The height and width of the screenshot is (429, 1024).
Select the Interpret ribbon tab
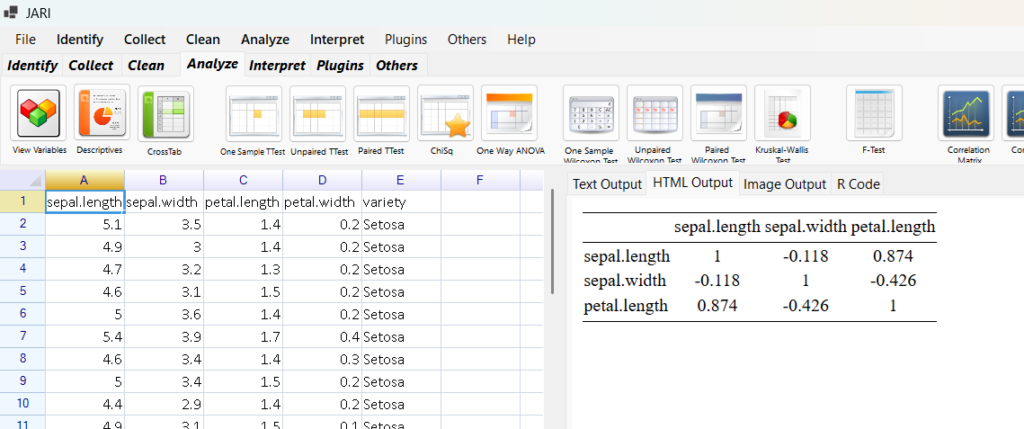(x=277, y=65)
